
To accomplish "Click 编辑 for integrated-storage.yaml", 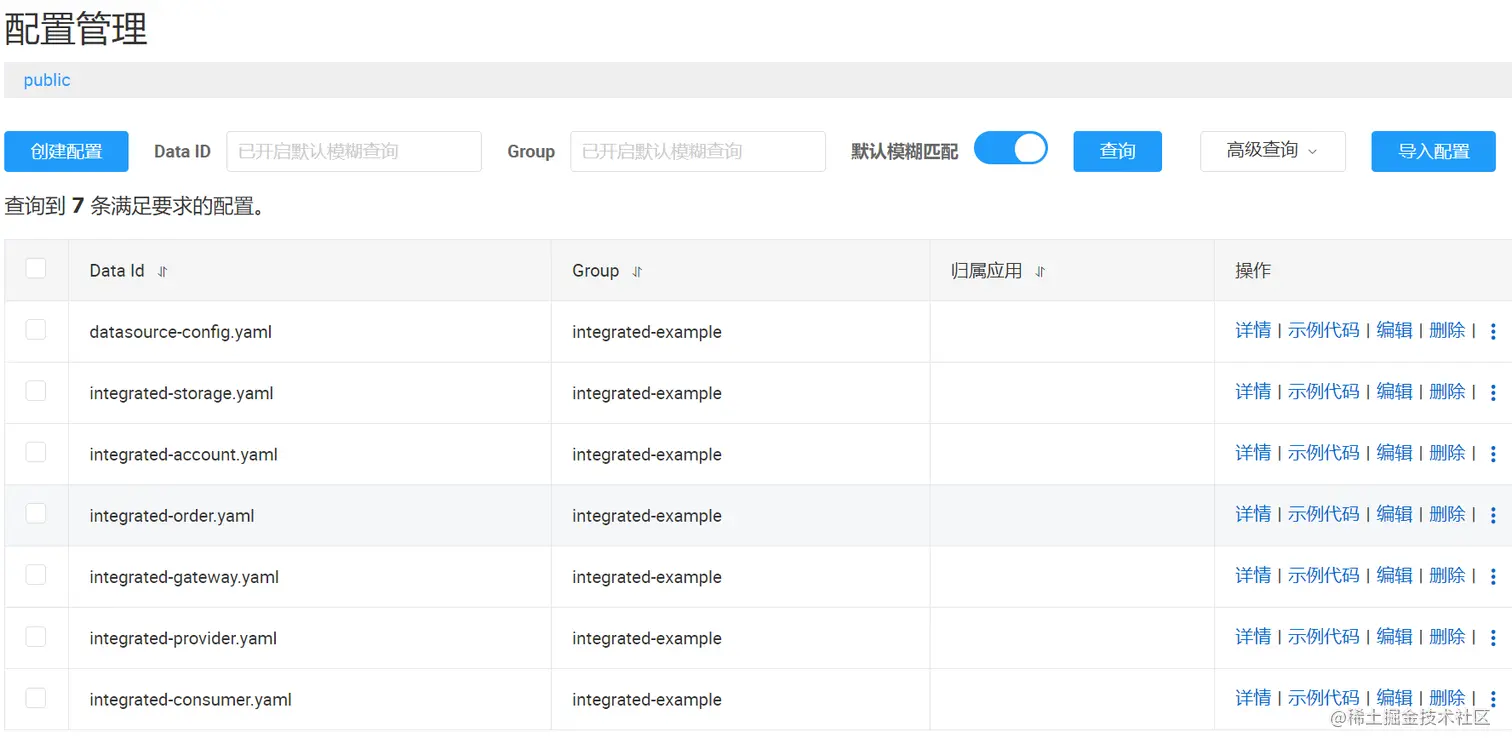I will 1395,392.
